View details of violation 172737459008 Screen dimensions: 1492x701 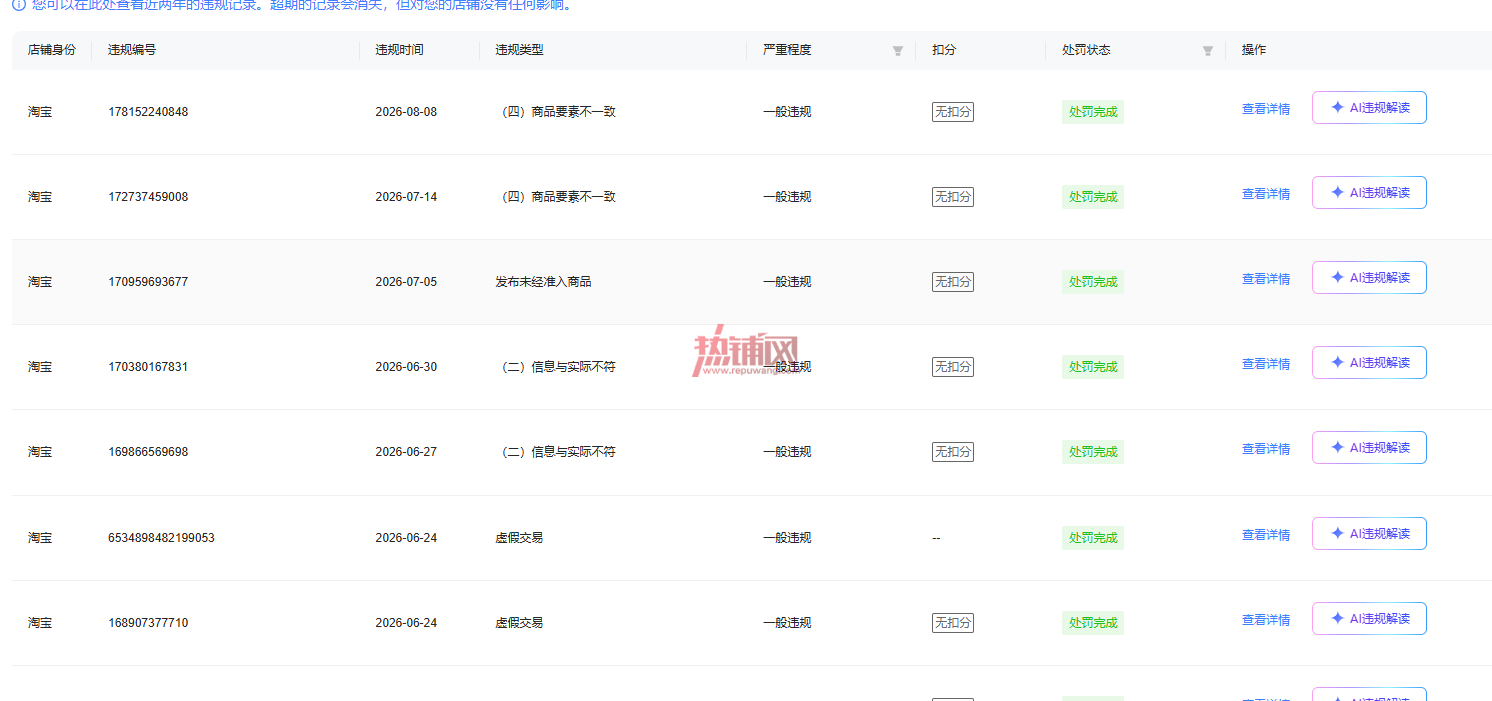1265,194
